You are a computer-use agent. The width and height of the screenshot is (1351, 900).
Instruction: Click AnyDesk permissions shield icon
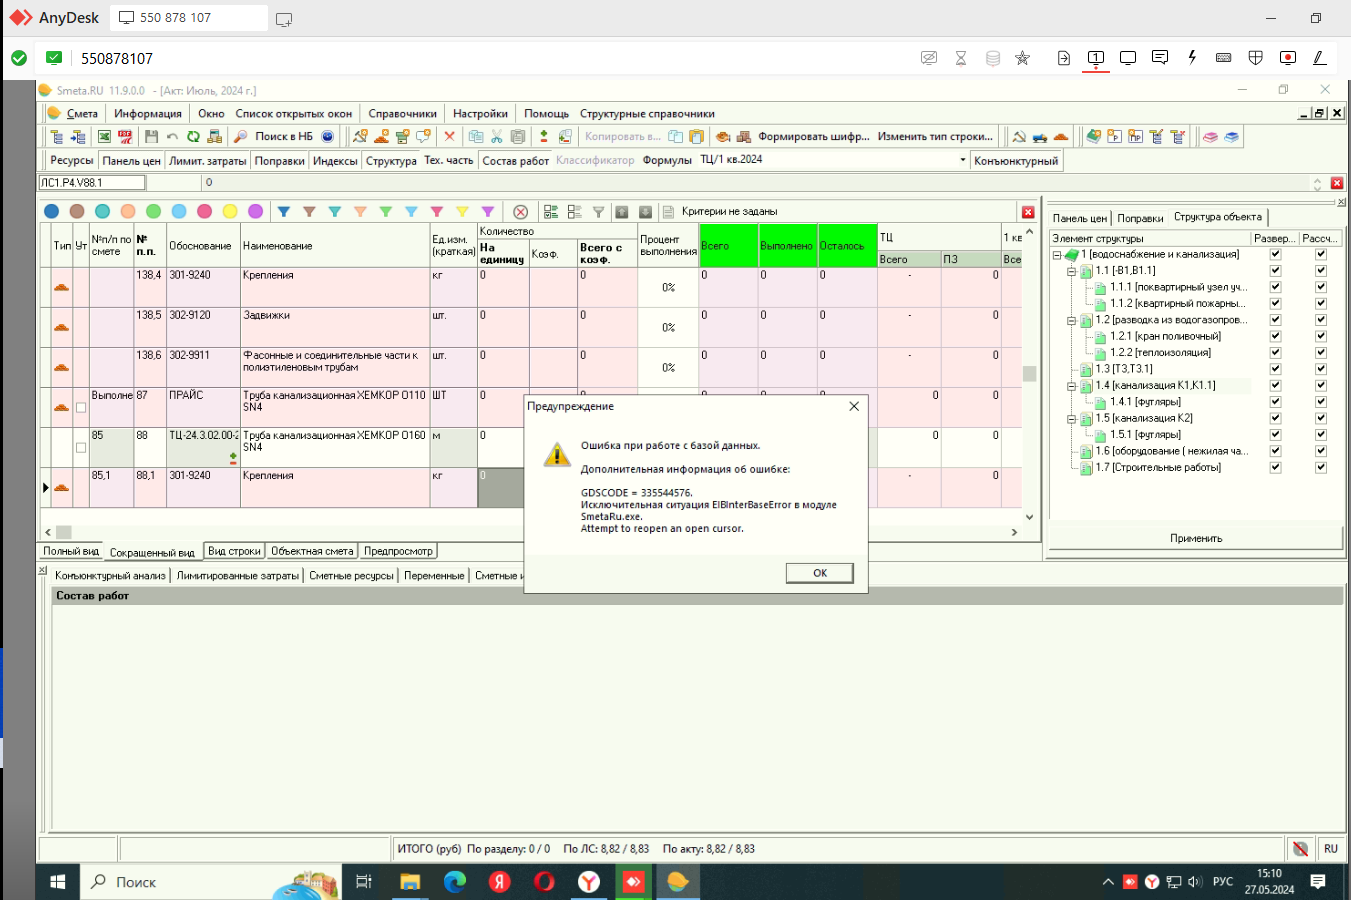tap(1256, 58)
